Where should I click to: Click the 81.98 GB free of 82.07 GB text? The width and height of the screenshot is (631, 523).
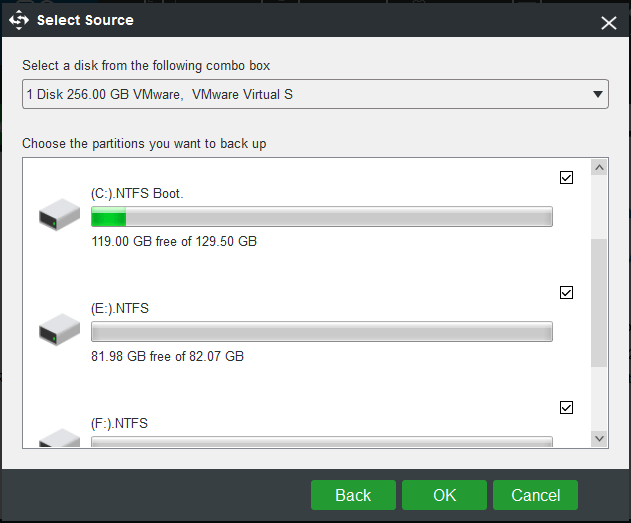click(167, 356)
